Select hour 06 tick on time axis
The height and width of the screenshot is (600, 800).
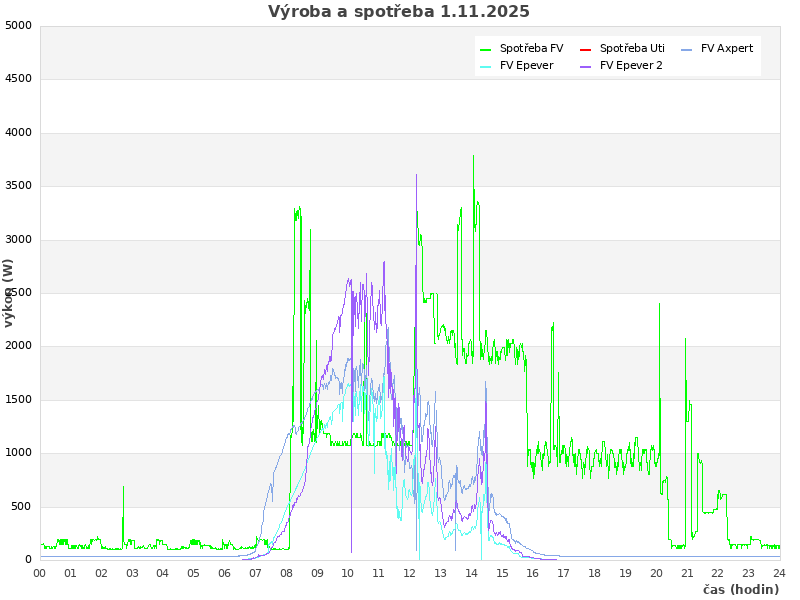[x=225, y=573]
